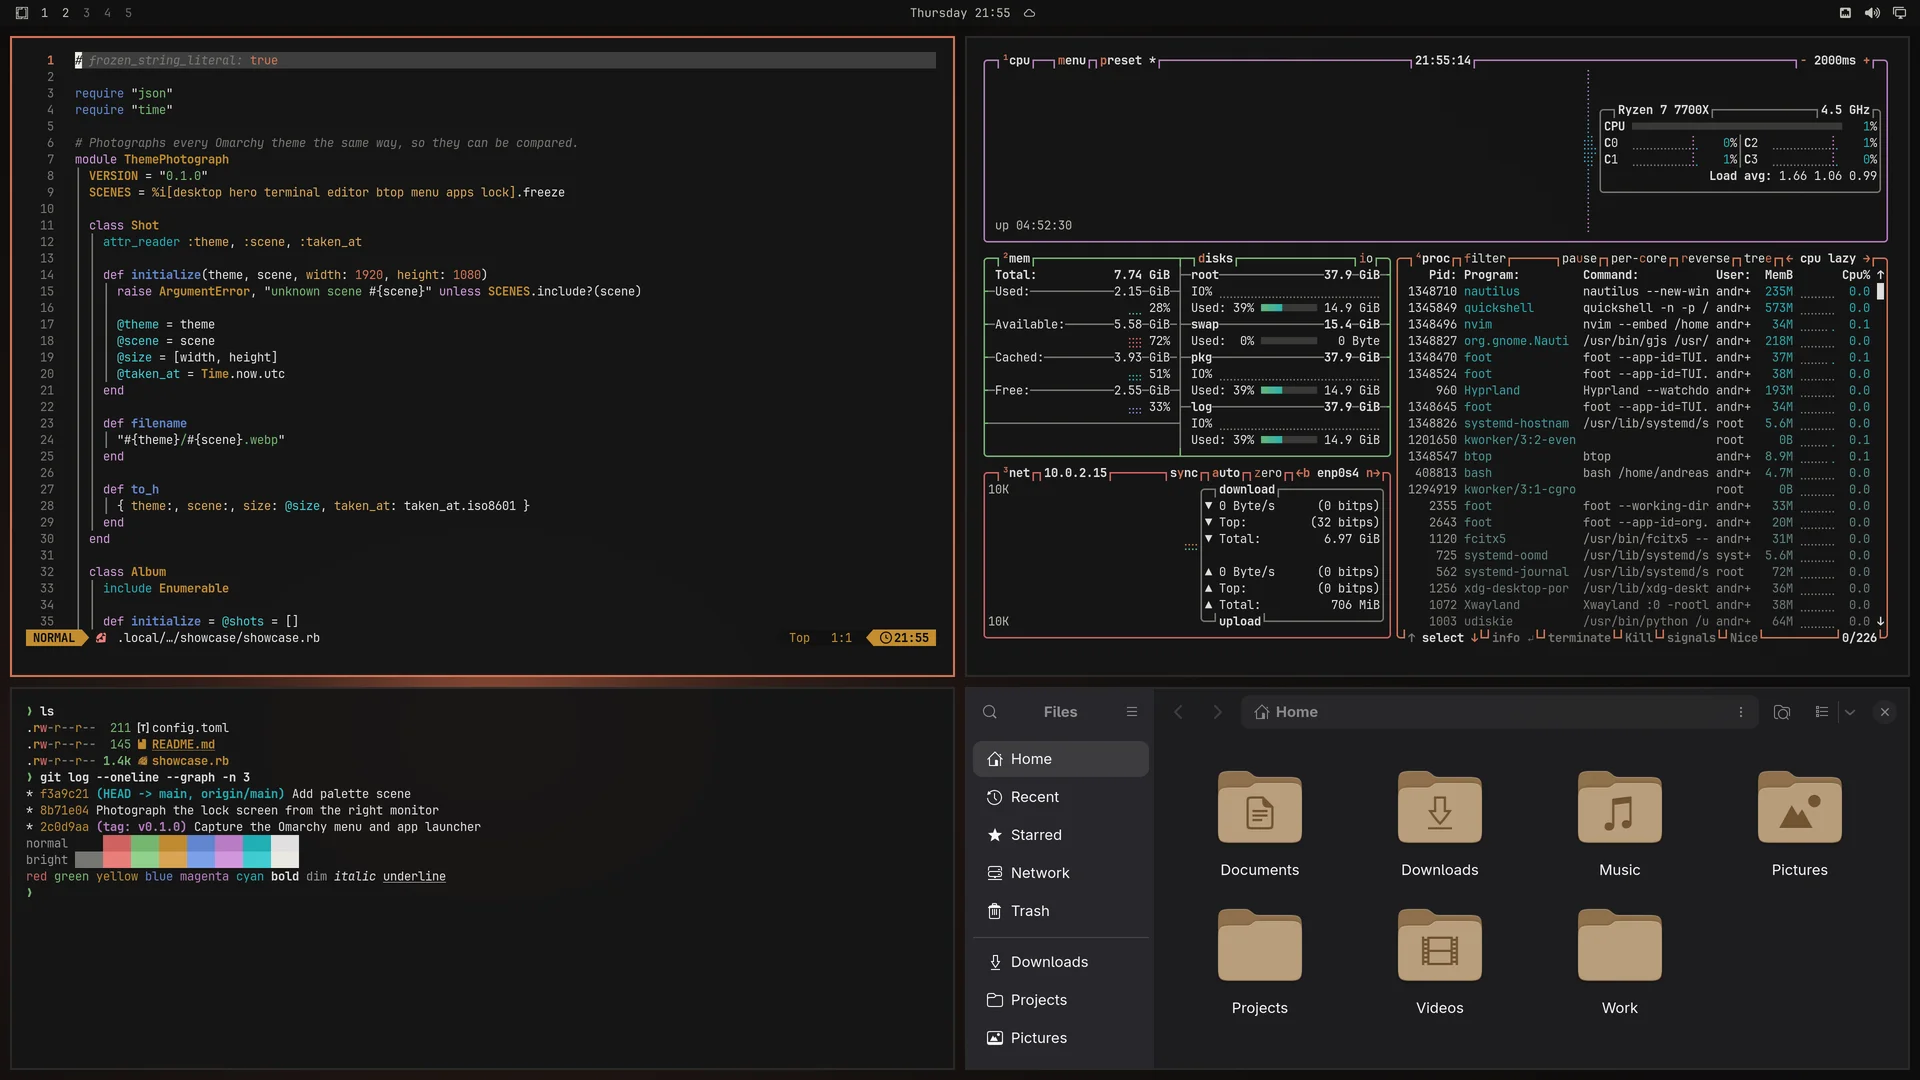Open search in the Files window

pyautogui.click(x=990, y=712)
